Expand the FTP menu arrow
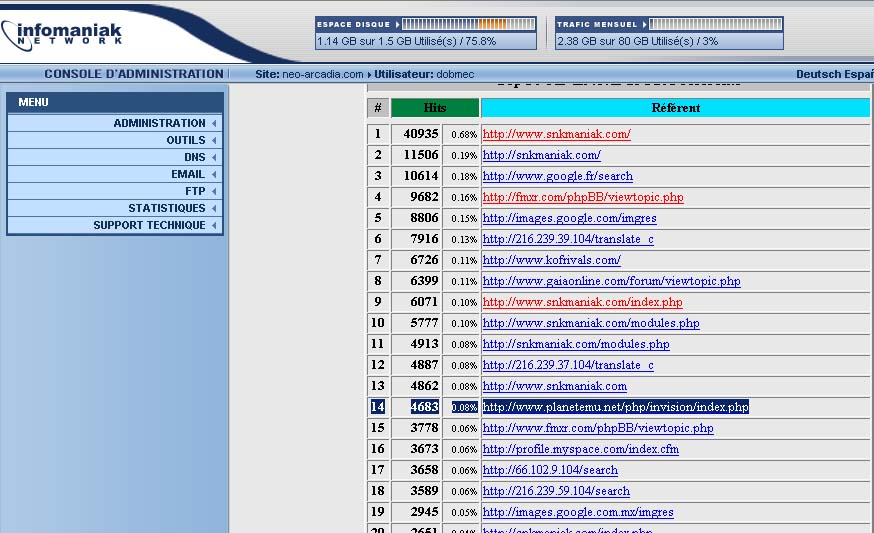Image resolution: width=874 pixels, height=533 pixels. (x=214, y=191)
